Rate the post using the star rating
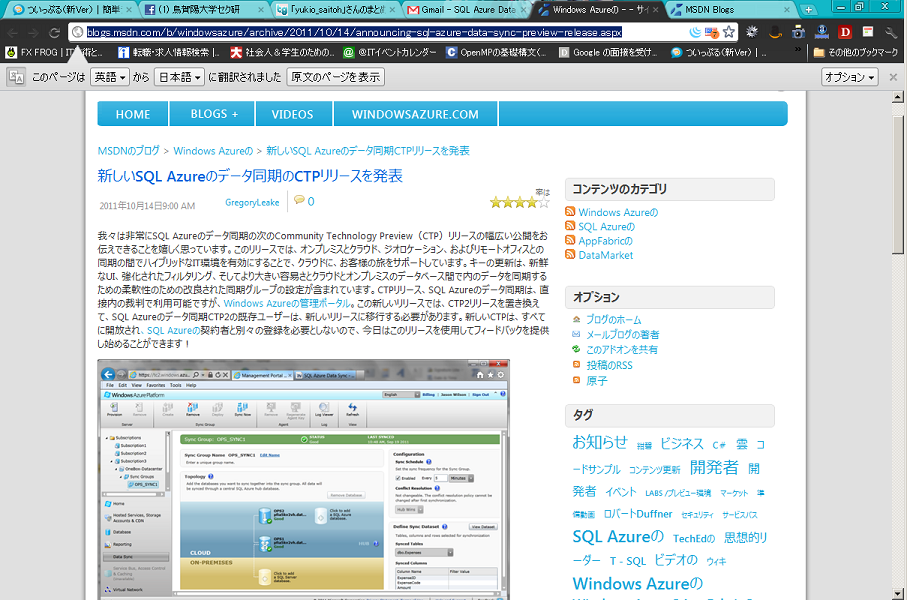Image resolution: width=907 pixels, height=600 pixels. 519,202
